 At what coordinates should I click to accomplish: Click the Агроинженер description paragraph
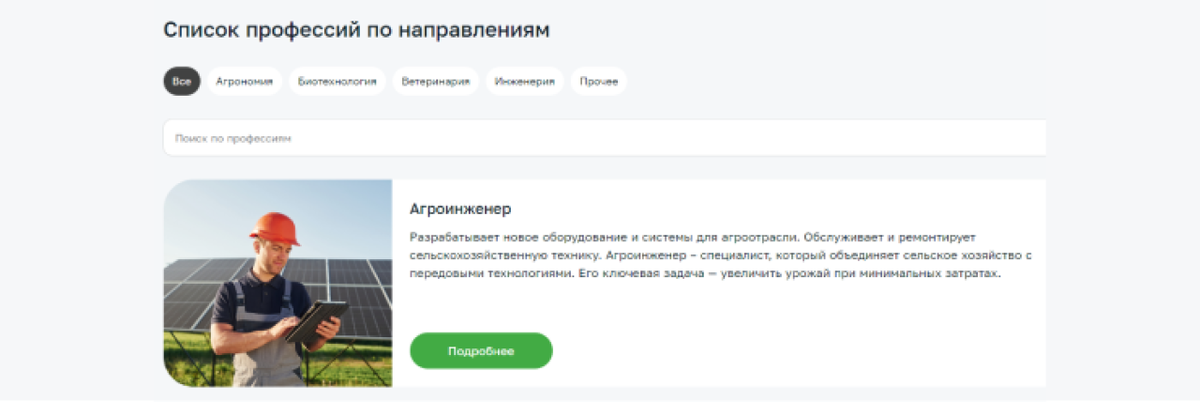coord(721,255)
